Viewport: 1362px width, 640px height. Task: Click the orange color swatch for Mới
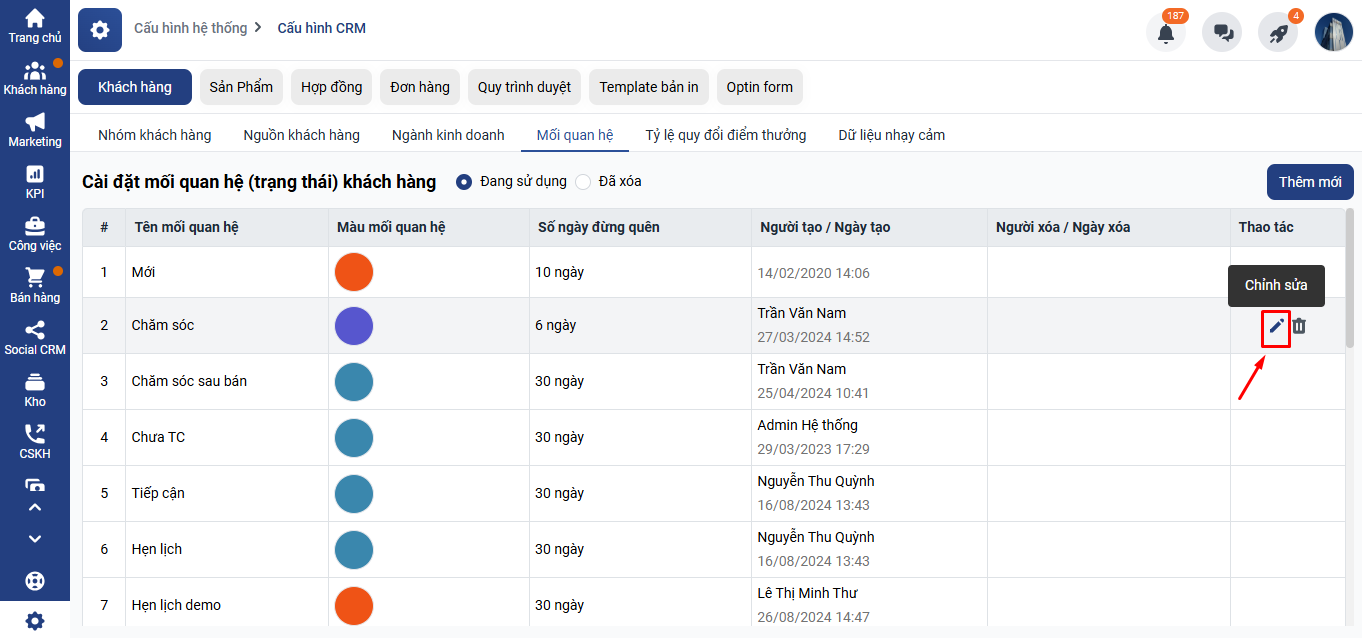[354, 273]
